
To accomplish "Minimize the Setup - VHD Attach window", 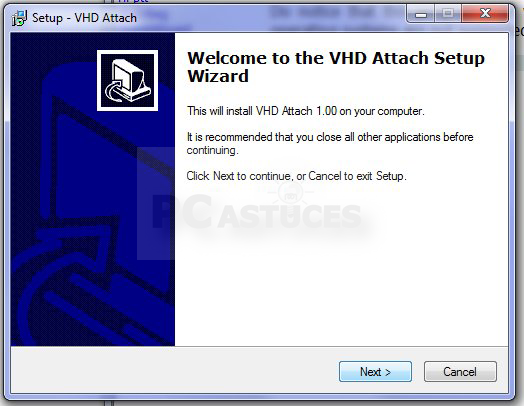I will (x=420, y=13).
